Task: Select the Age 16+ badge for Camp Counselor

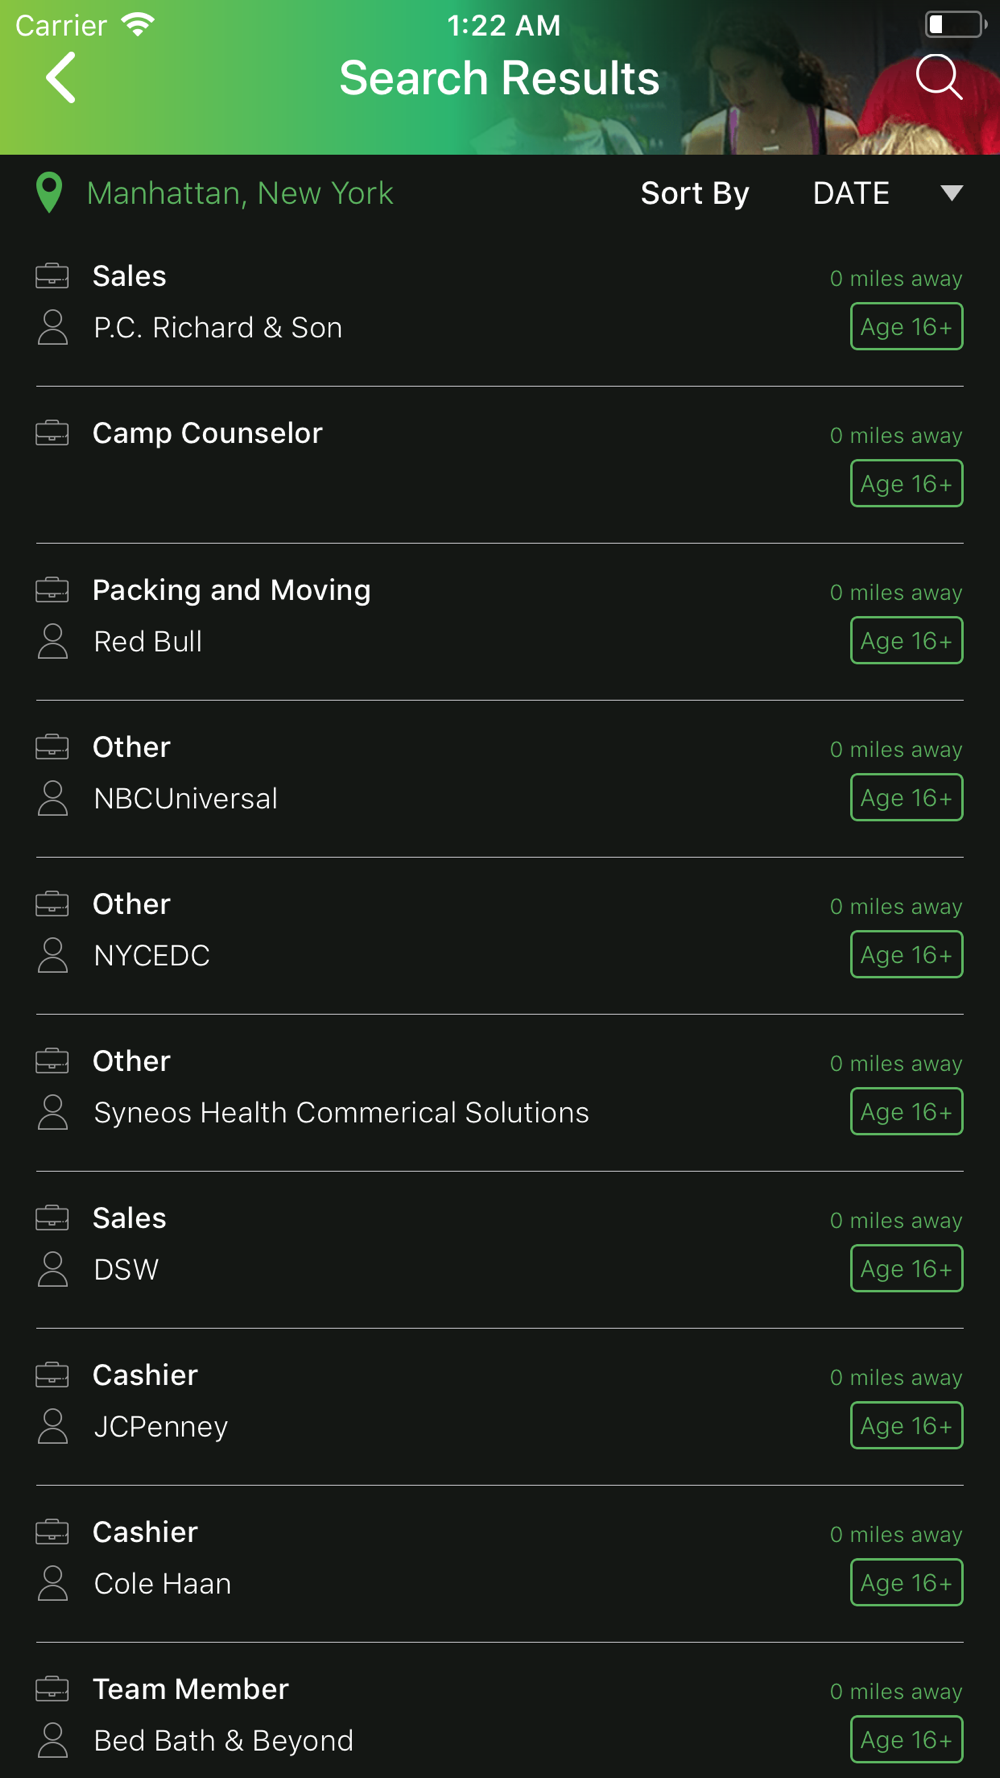Action: 907,484
